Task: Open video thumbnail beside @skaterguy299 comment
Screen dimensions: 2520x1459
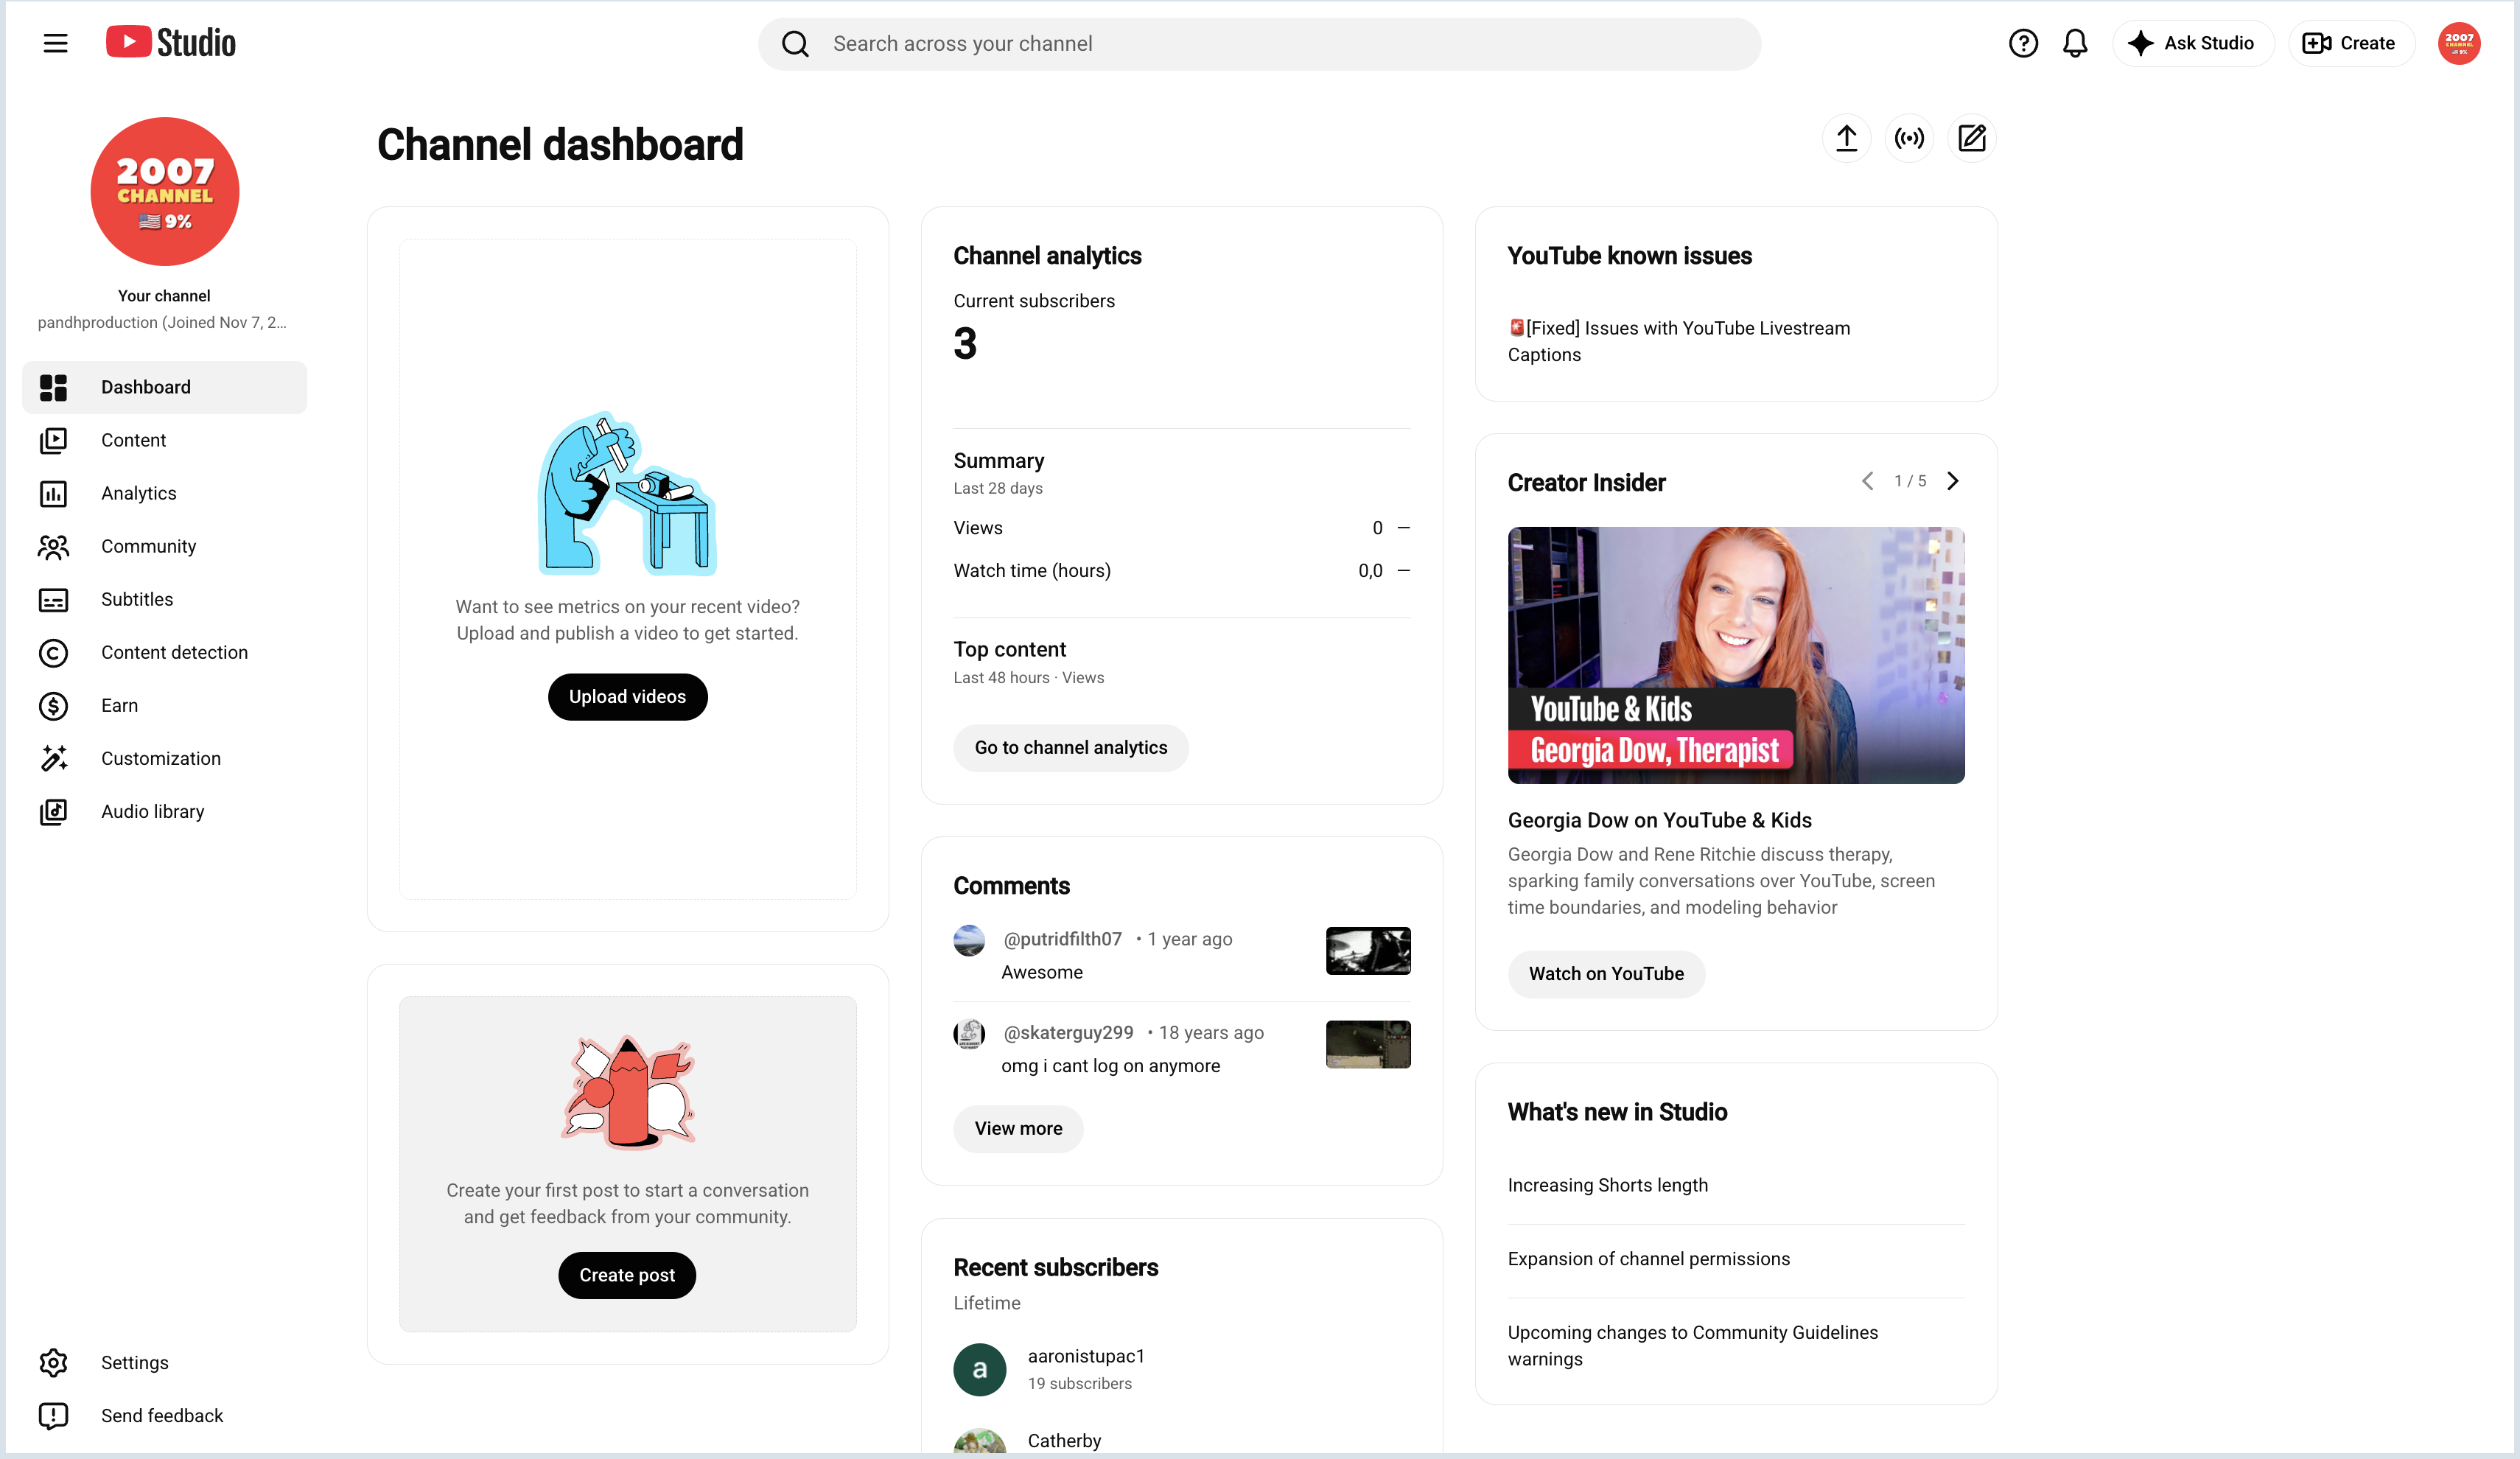Action: 1368,1044
